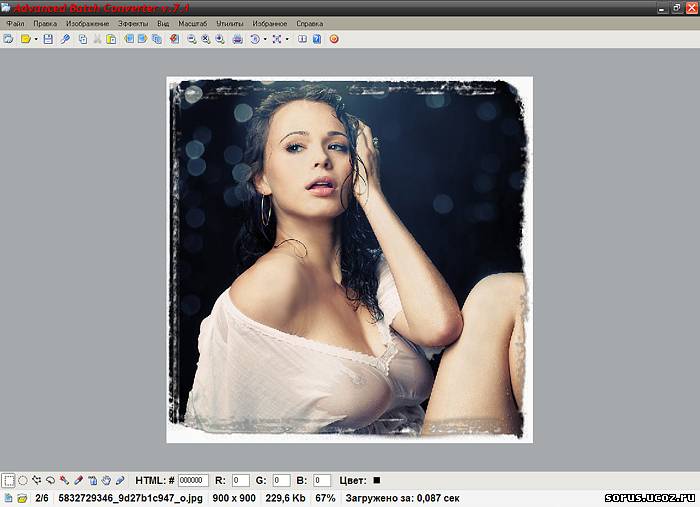Open the Утилиты menu

click(x=229, y=22)
